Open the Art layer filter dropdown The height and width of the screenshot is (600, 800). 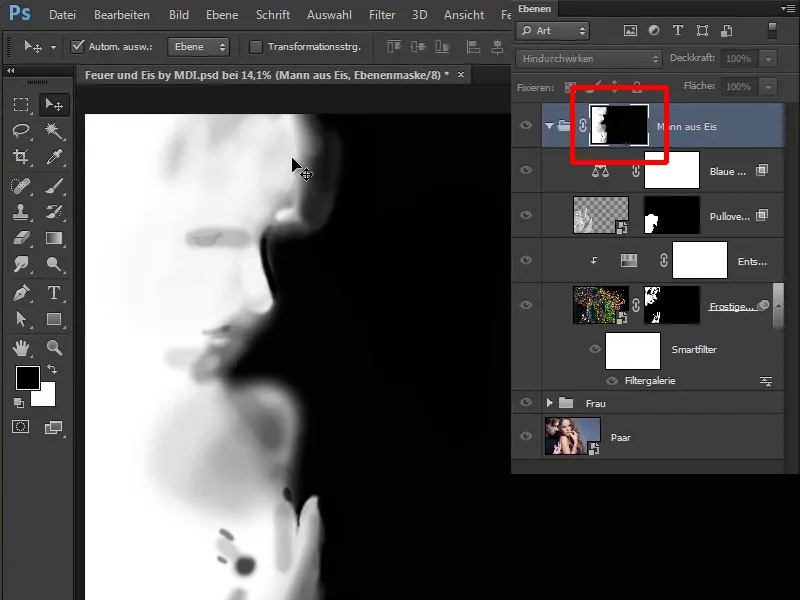click(x=553, y=31)
